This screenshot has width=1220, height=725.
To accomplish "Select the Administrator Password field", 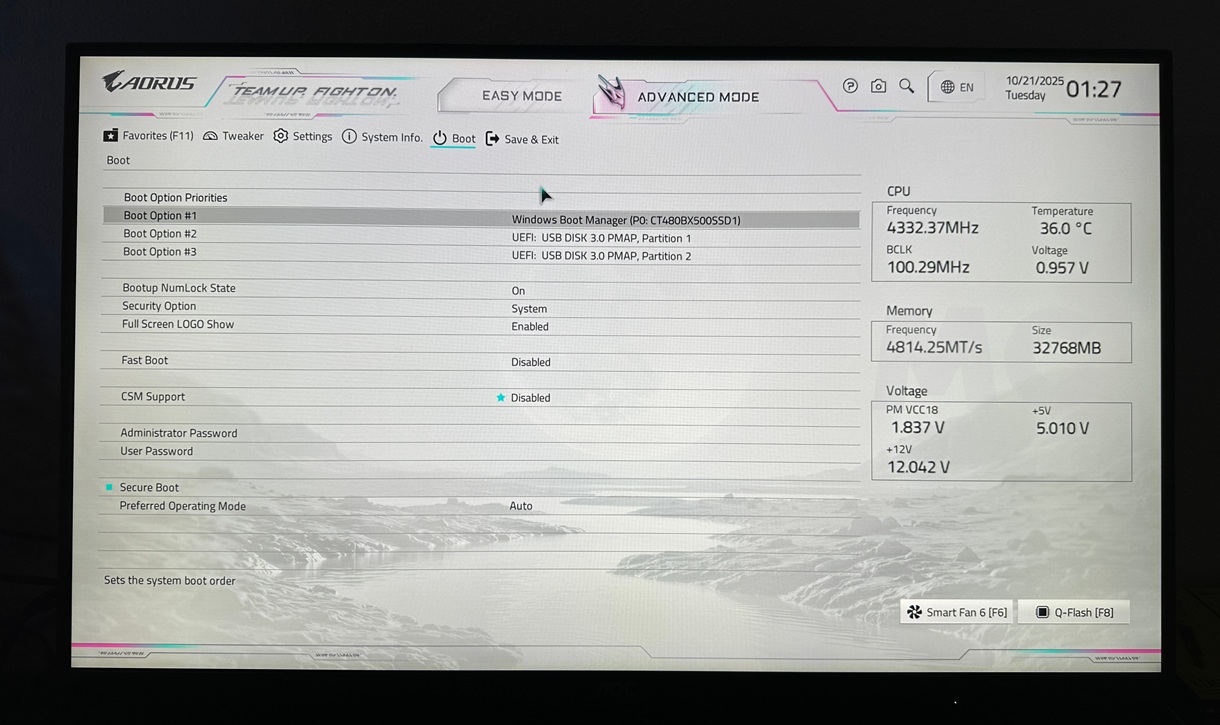I will (x=179, y=433).
